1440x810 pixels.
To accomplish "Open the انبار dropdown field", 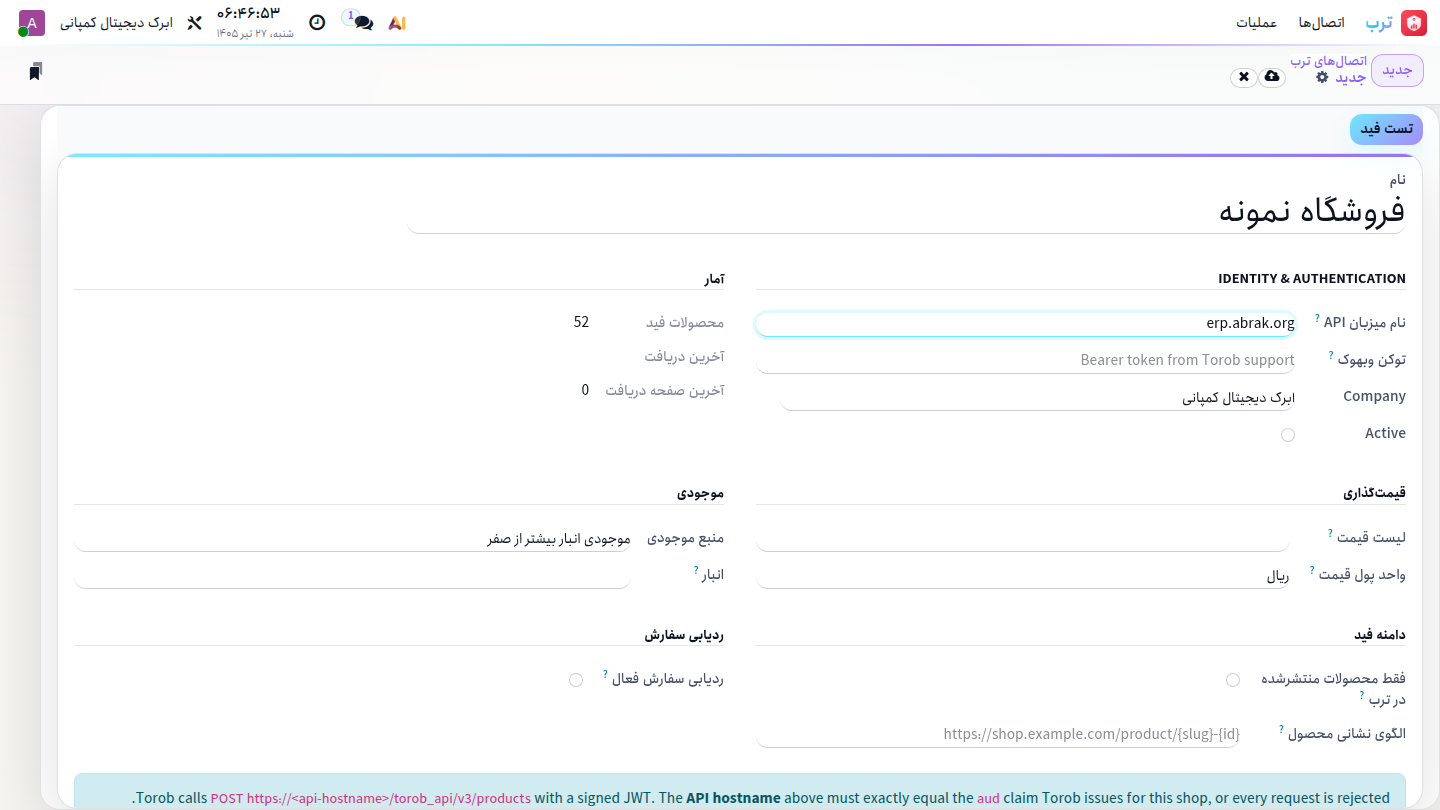I will coord(352,576).
